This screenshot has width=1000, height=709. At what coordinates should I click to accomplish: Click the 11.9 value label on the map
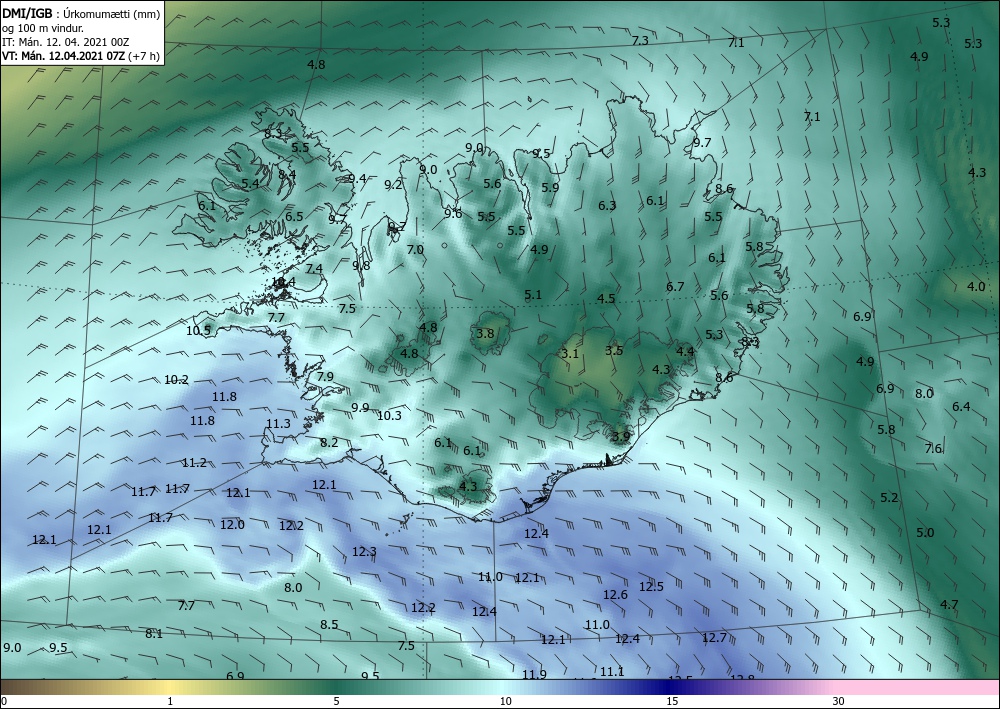534,675
